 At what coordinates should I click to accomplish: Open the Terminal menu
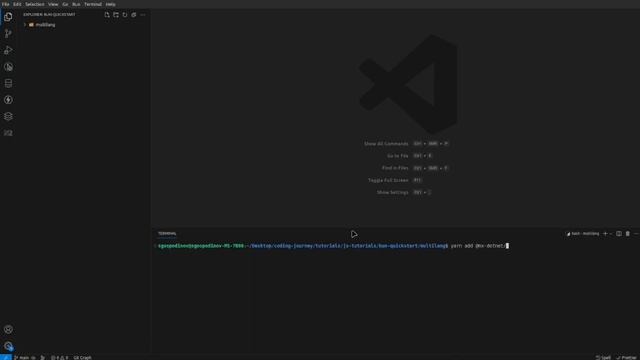[93, 4]
